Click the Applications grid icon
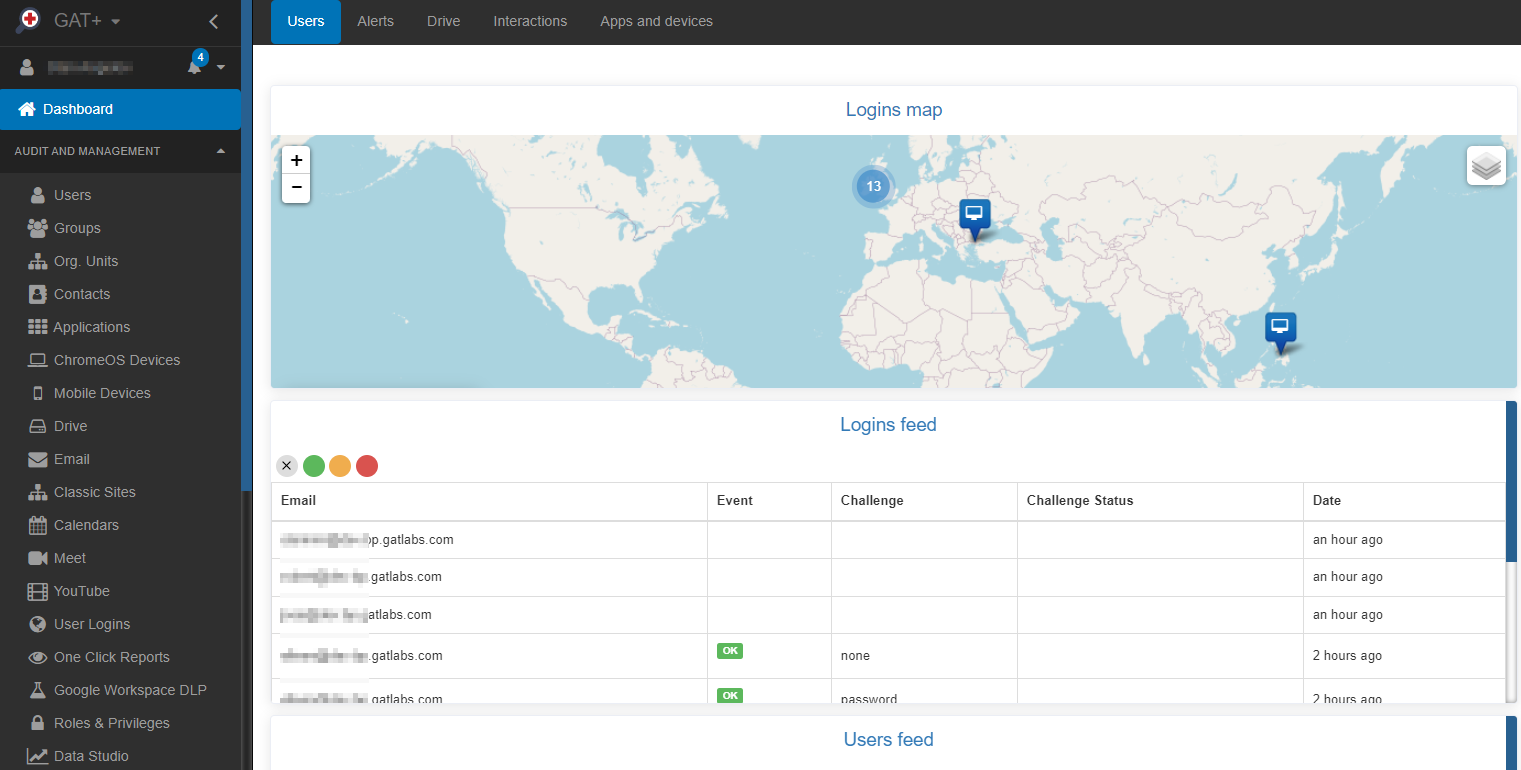 click(x=38, y=327)
